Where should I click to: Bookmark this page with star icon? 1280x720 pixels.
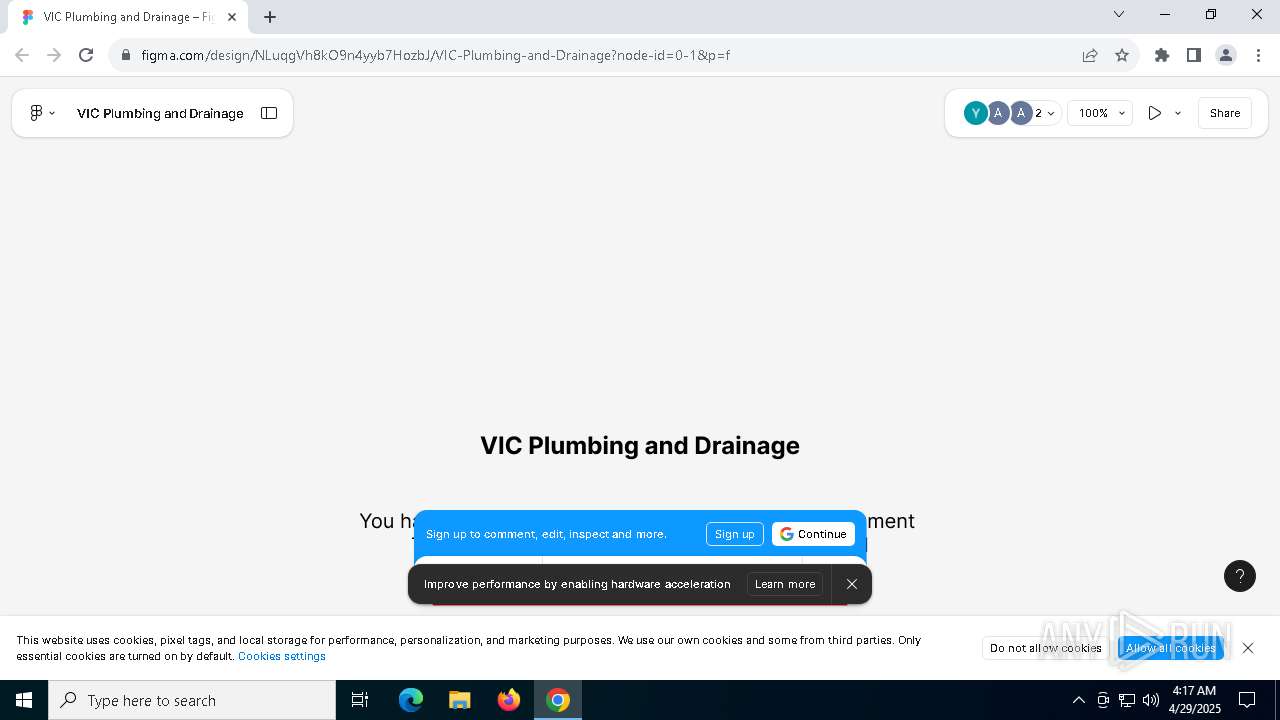pyautogui.click(x=1122, y=55)
